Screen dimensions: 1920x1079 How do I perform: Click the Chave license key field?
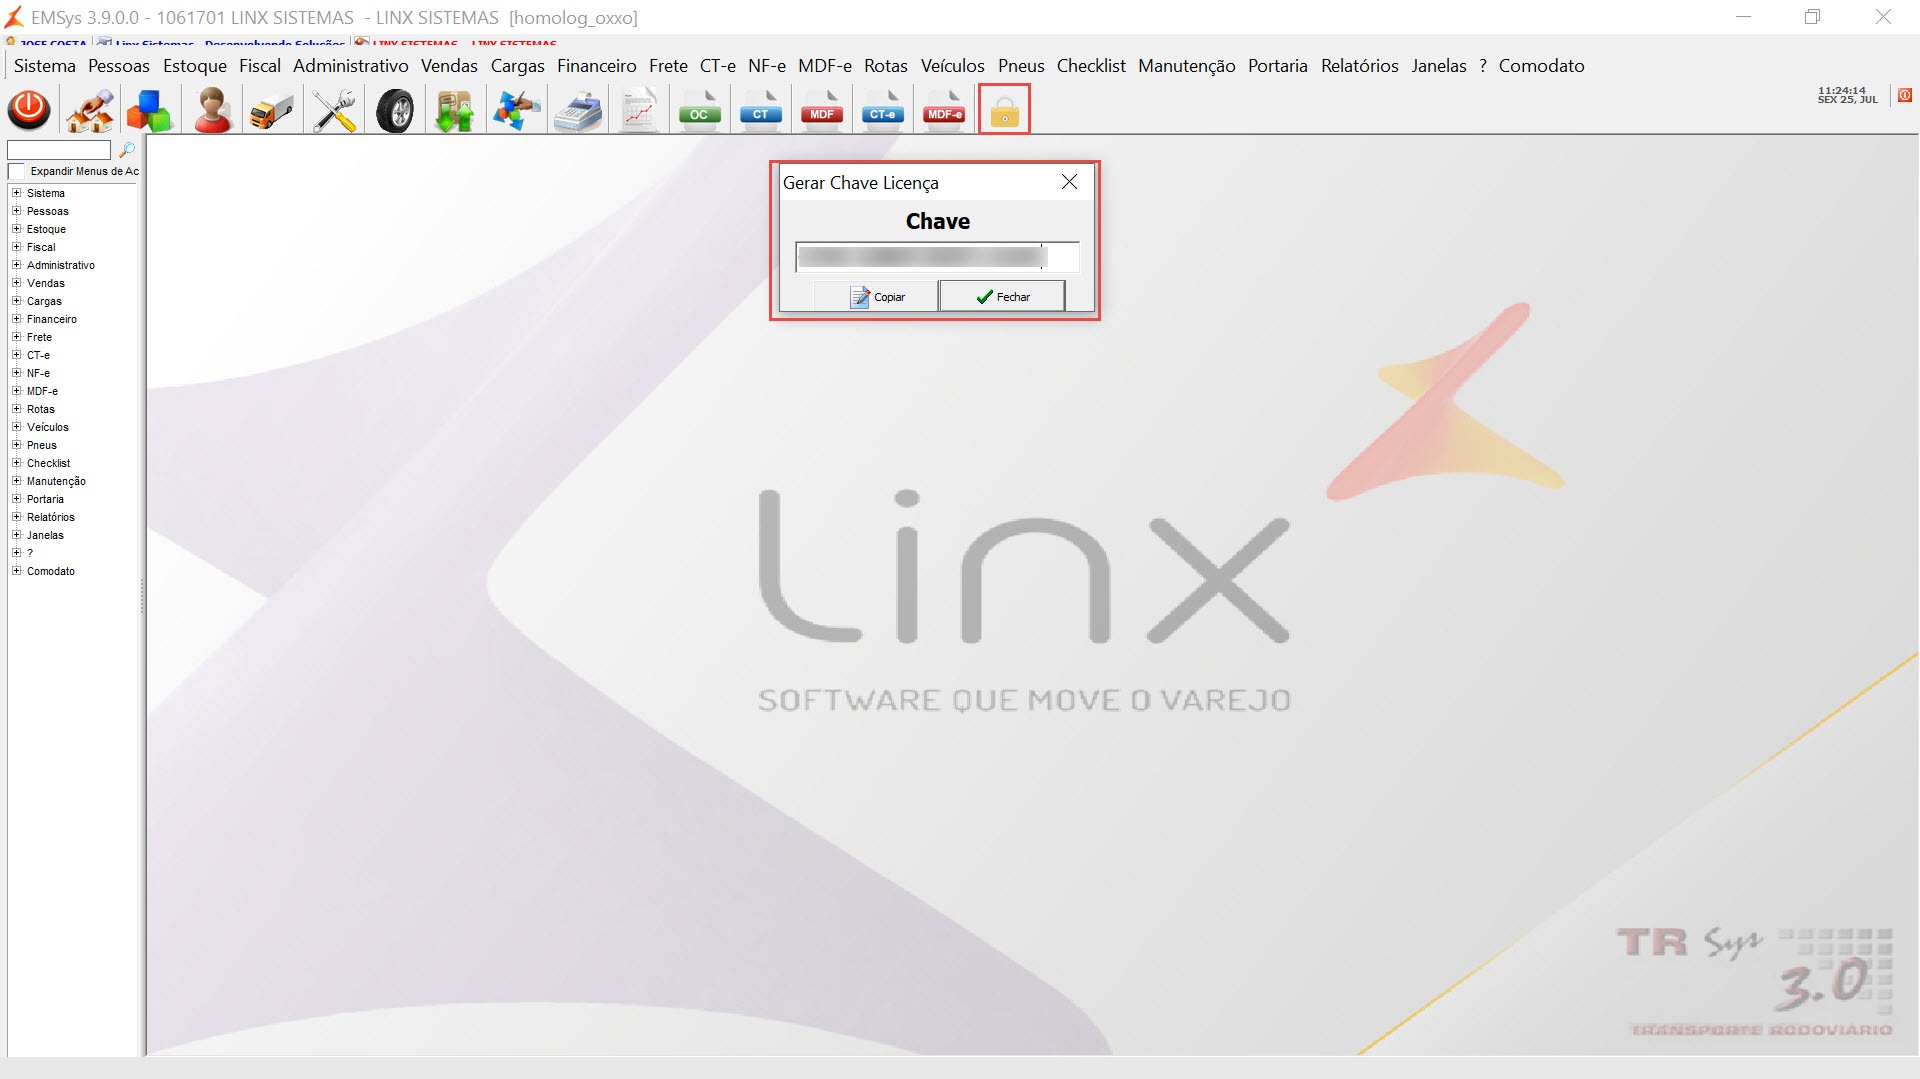tap(938, 257)
